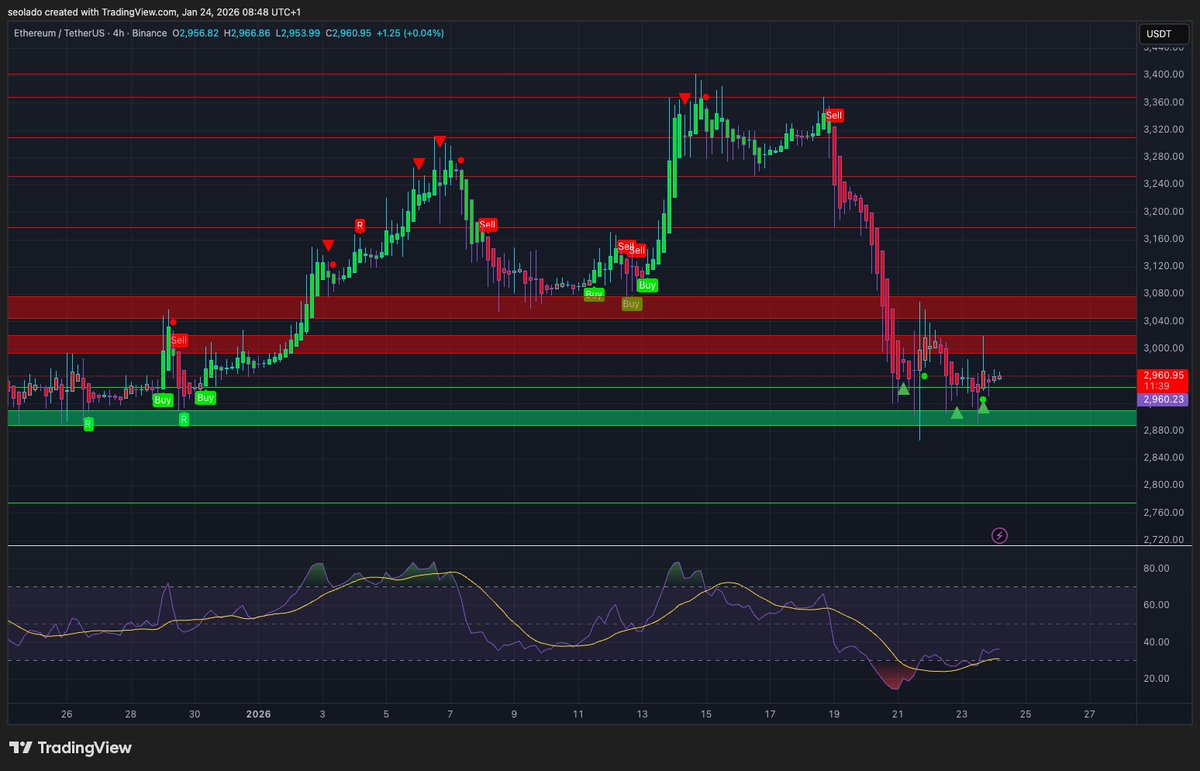
Task: Click the green up-triangle at Jan 21
Action: [x=903, y=388]
